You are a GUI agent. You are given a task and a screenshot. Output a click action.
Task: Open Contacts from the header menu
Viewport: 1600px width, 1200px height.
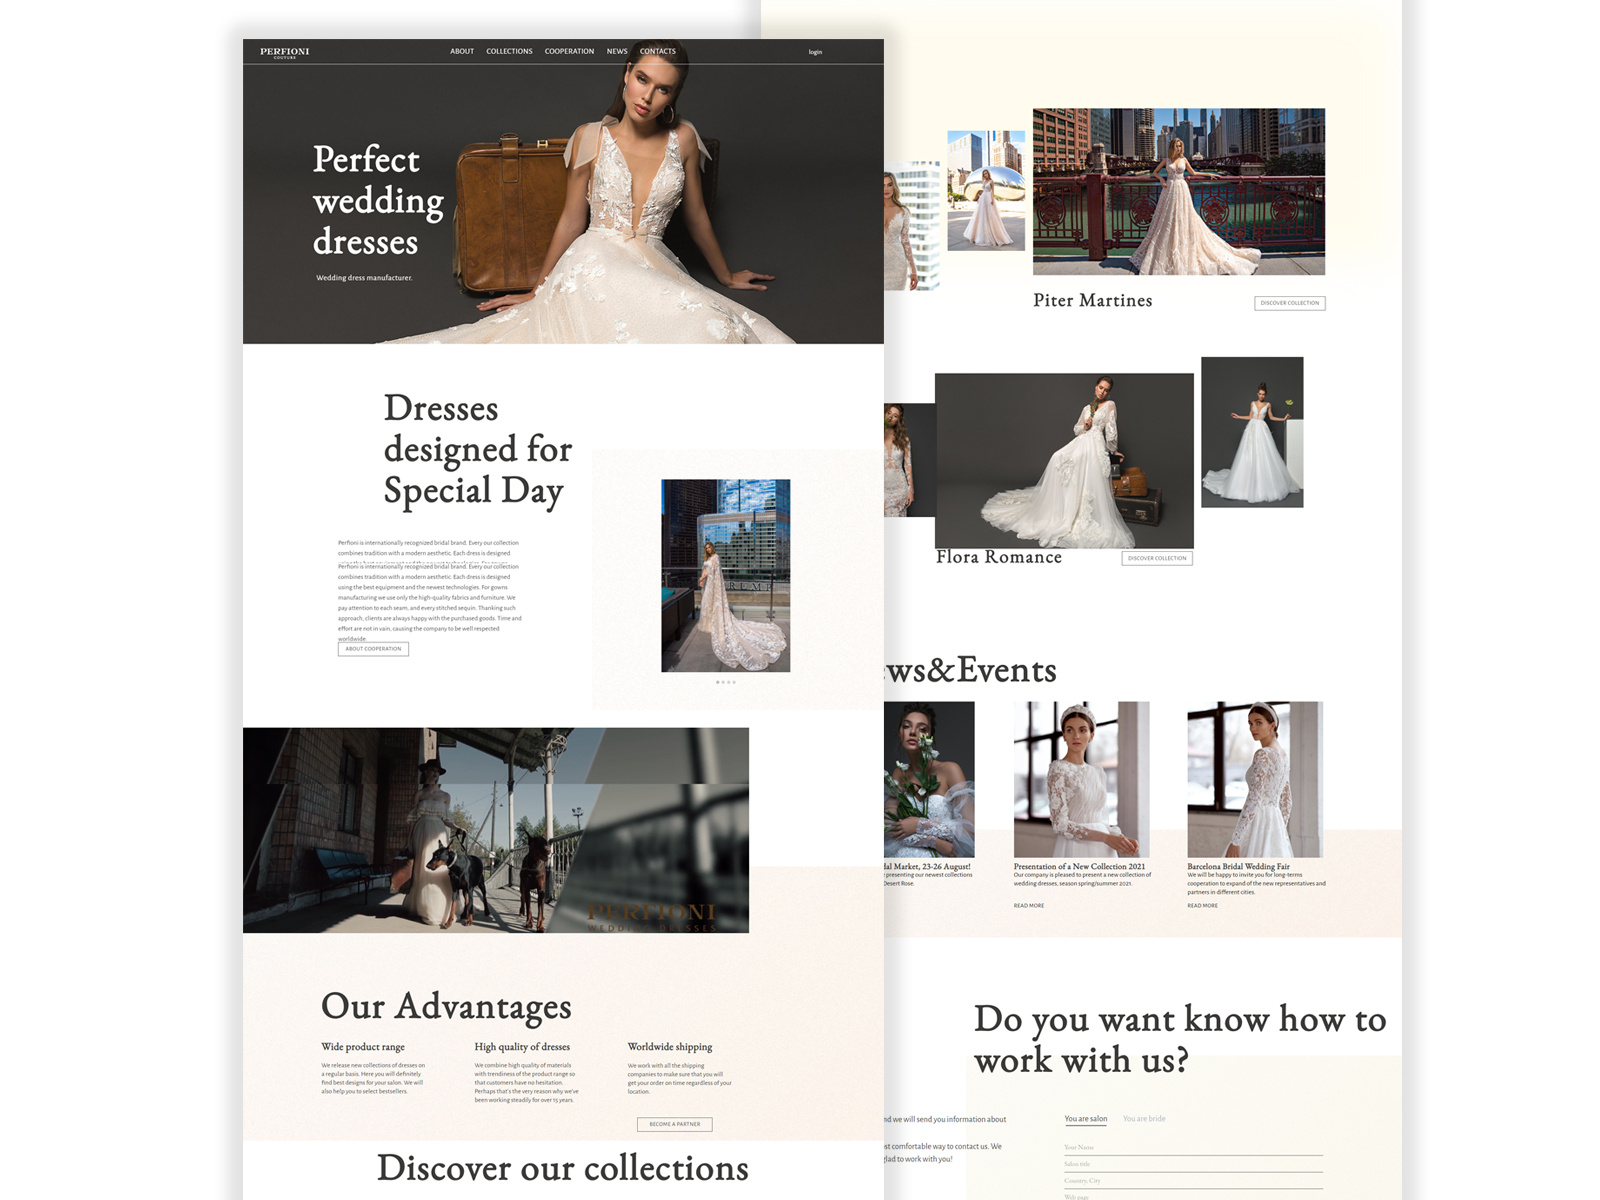(x=658, y=51)
